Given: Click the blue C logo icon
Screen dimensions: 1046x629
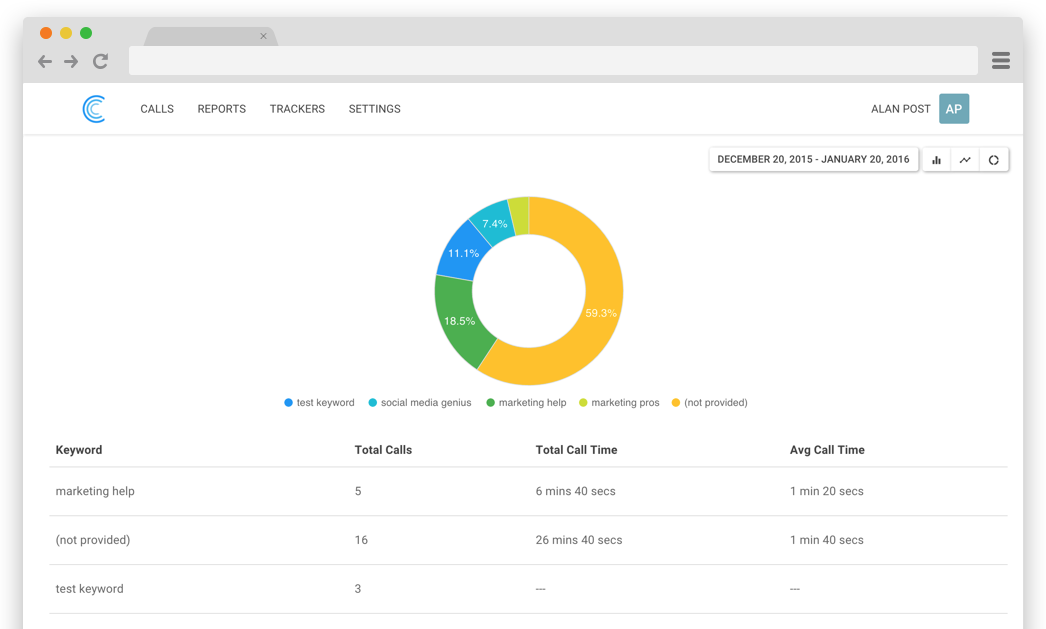Looking at the screenshot, I should click(x=94, y=109).
